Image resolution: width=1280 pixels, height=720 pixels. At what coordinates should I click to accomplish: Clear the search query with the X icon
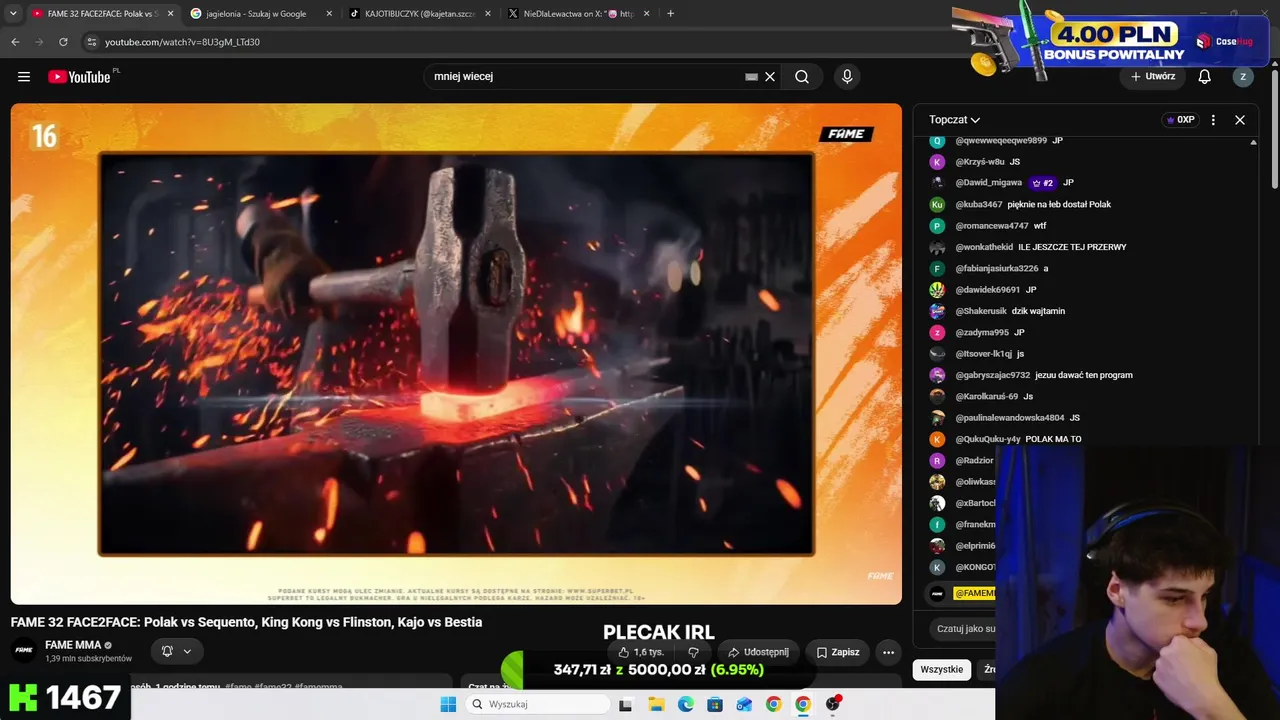(770, 77)
